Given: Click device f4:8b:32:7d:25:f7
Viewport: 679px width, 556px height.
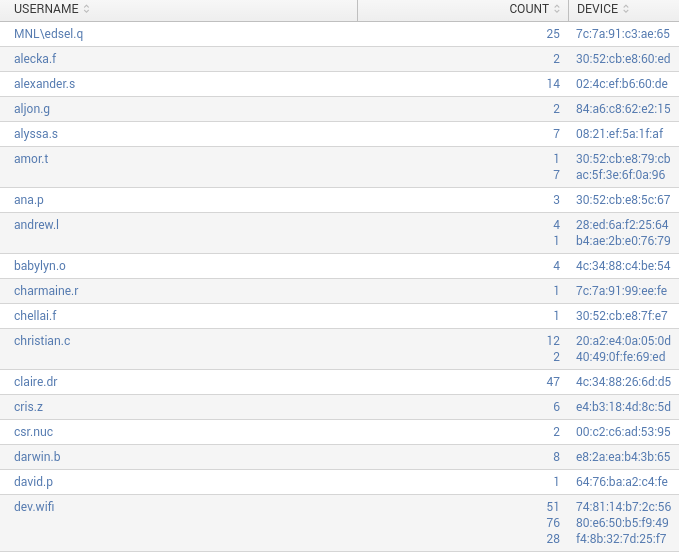Looking at the screenshot, I should click(620, 539).
